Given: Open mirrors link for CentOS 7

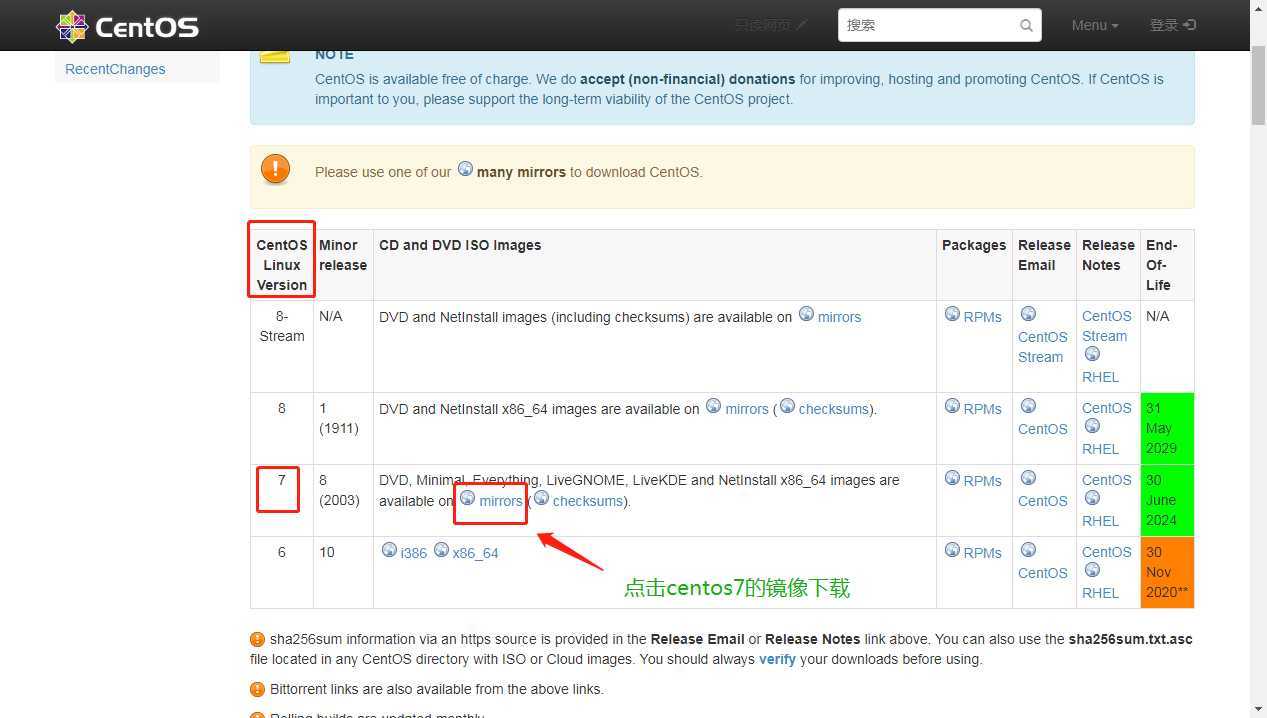Looking at the screenshot, I should (x=501, y=501).
